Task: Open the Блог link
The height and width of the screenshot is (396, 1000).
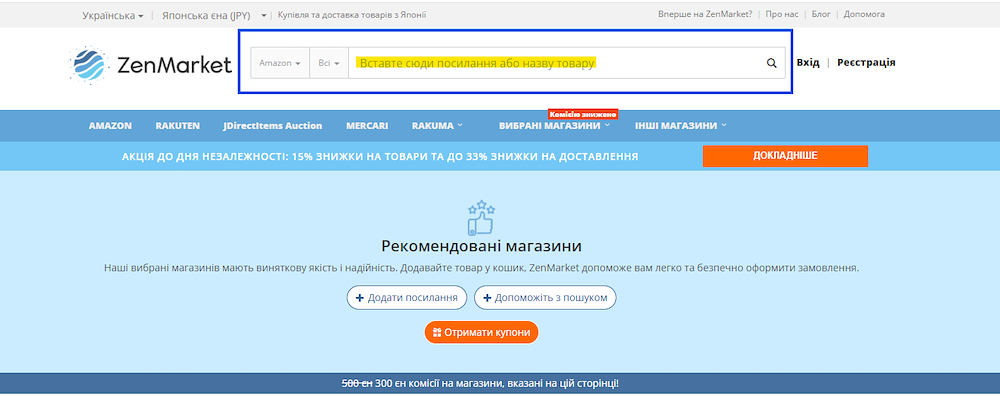Action: (821, 14)
